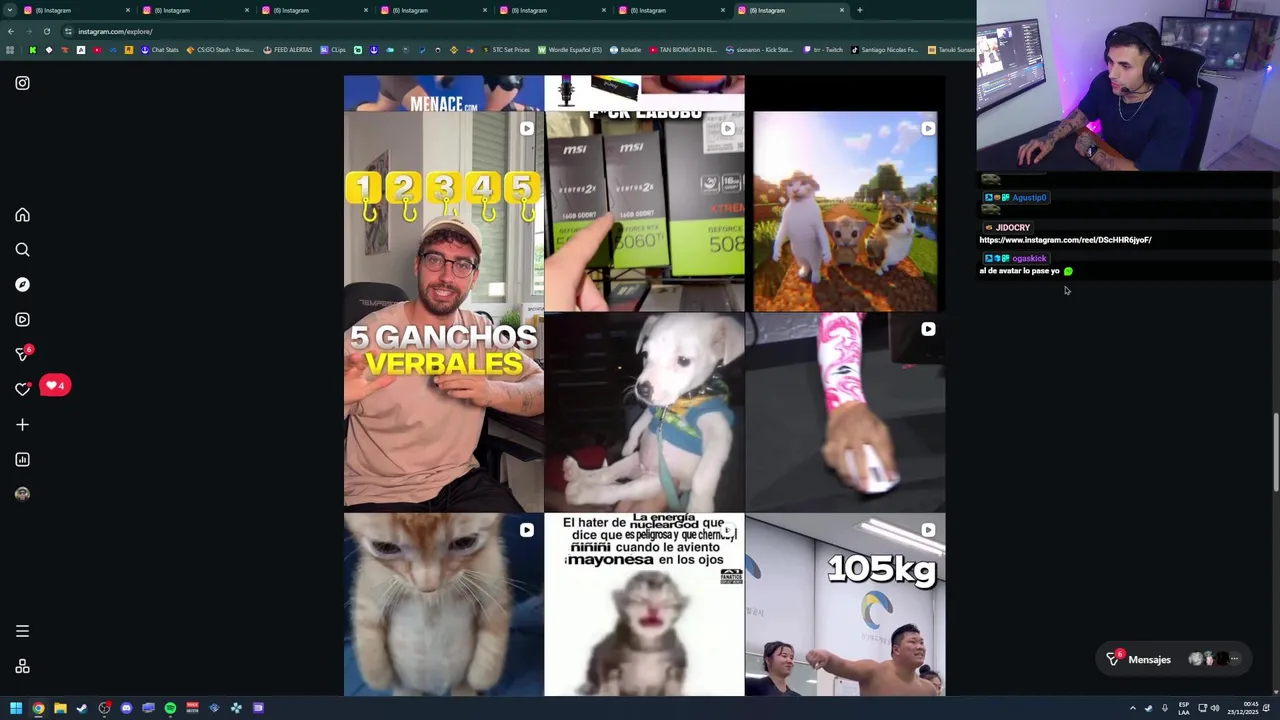Open the 105kg reel thumbnail
Image resolution: width=1280 pixels, height=720 pixels.
click(846, 604)
